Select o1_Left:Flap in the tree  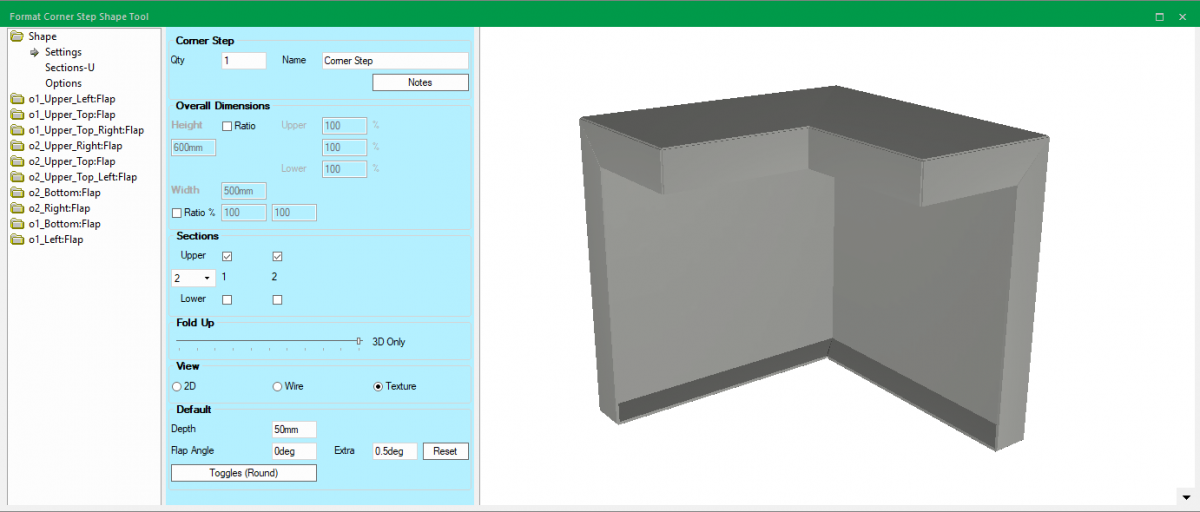(x=56, y=239)
